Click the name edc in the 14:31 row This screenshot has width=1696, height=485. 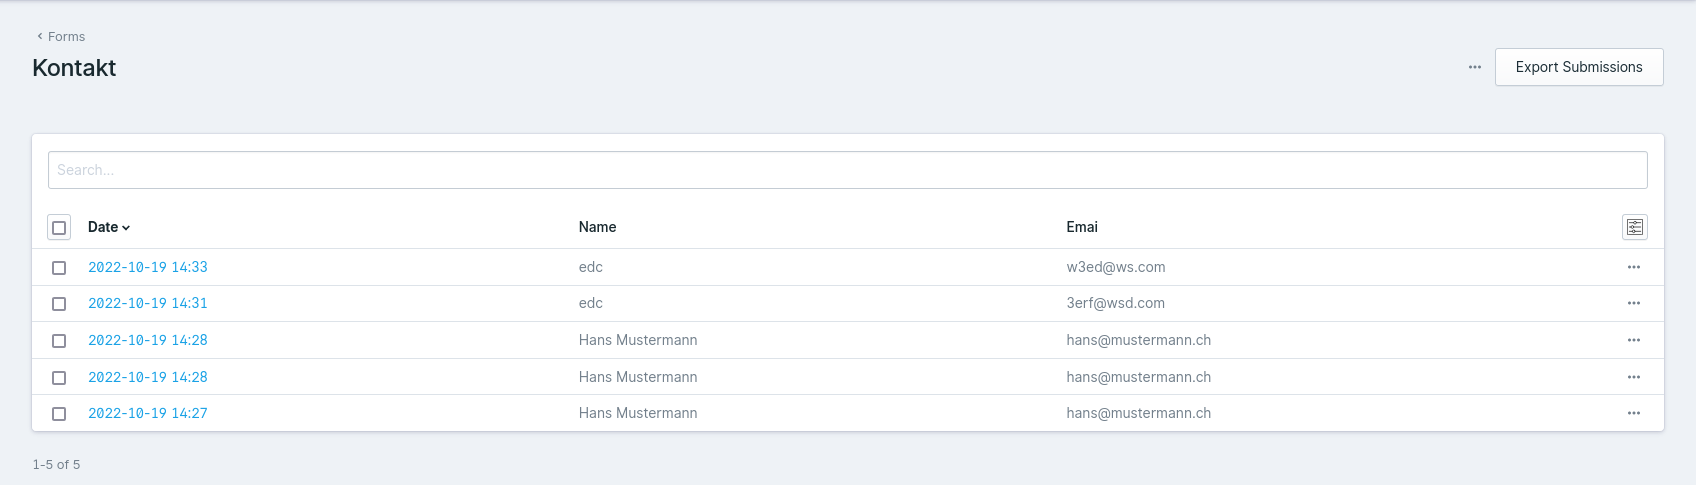(591, 303)
